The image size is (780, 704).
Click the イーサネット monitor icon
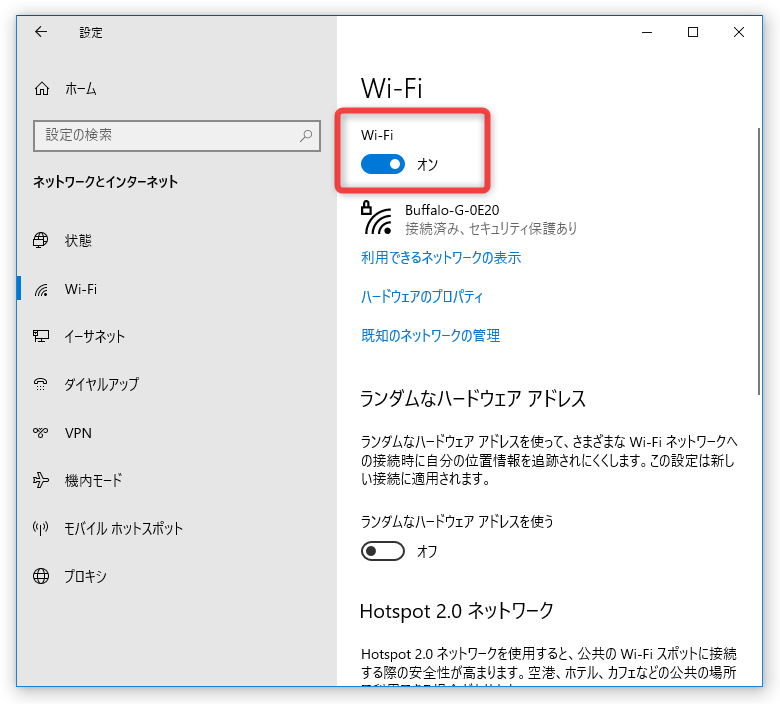[x=41, y=336]
